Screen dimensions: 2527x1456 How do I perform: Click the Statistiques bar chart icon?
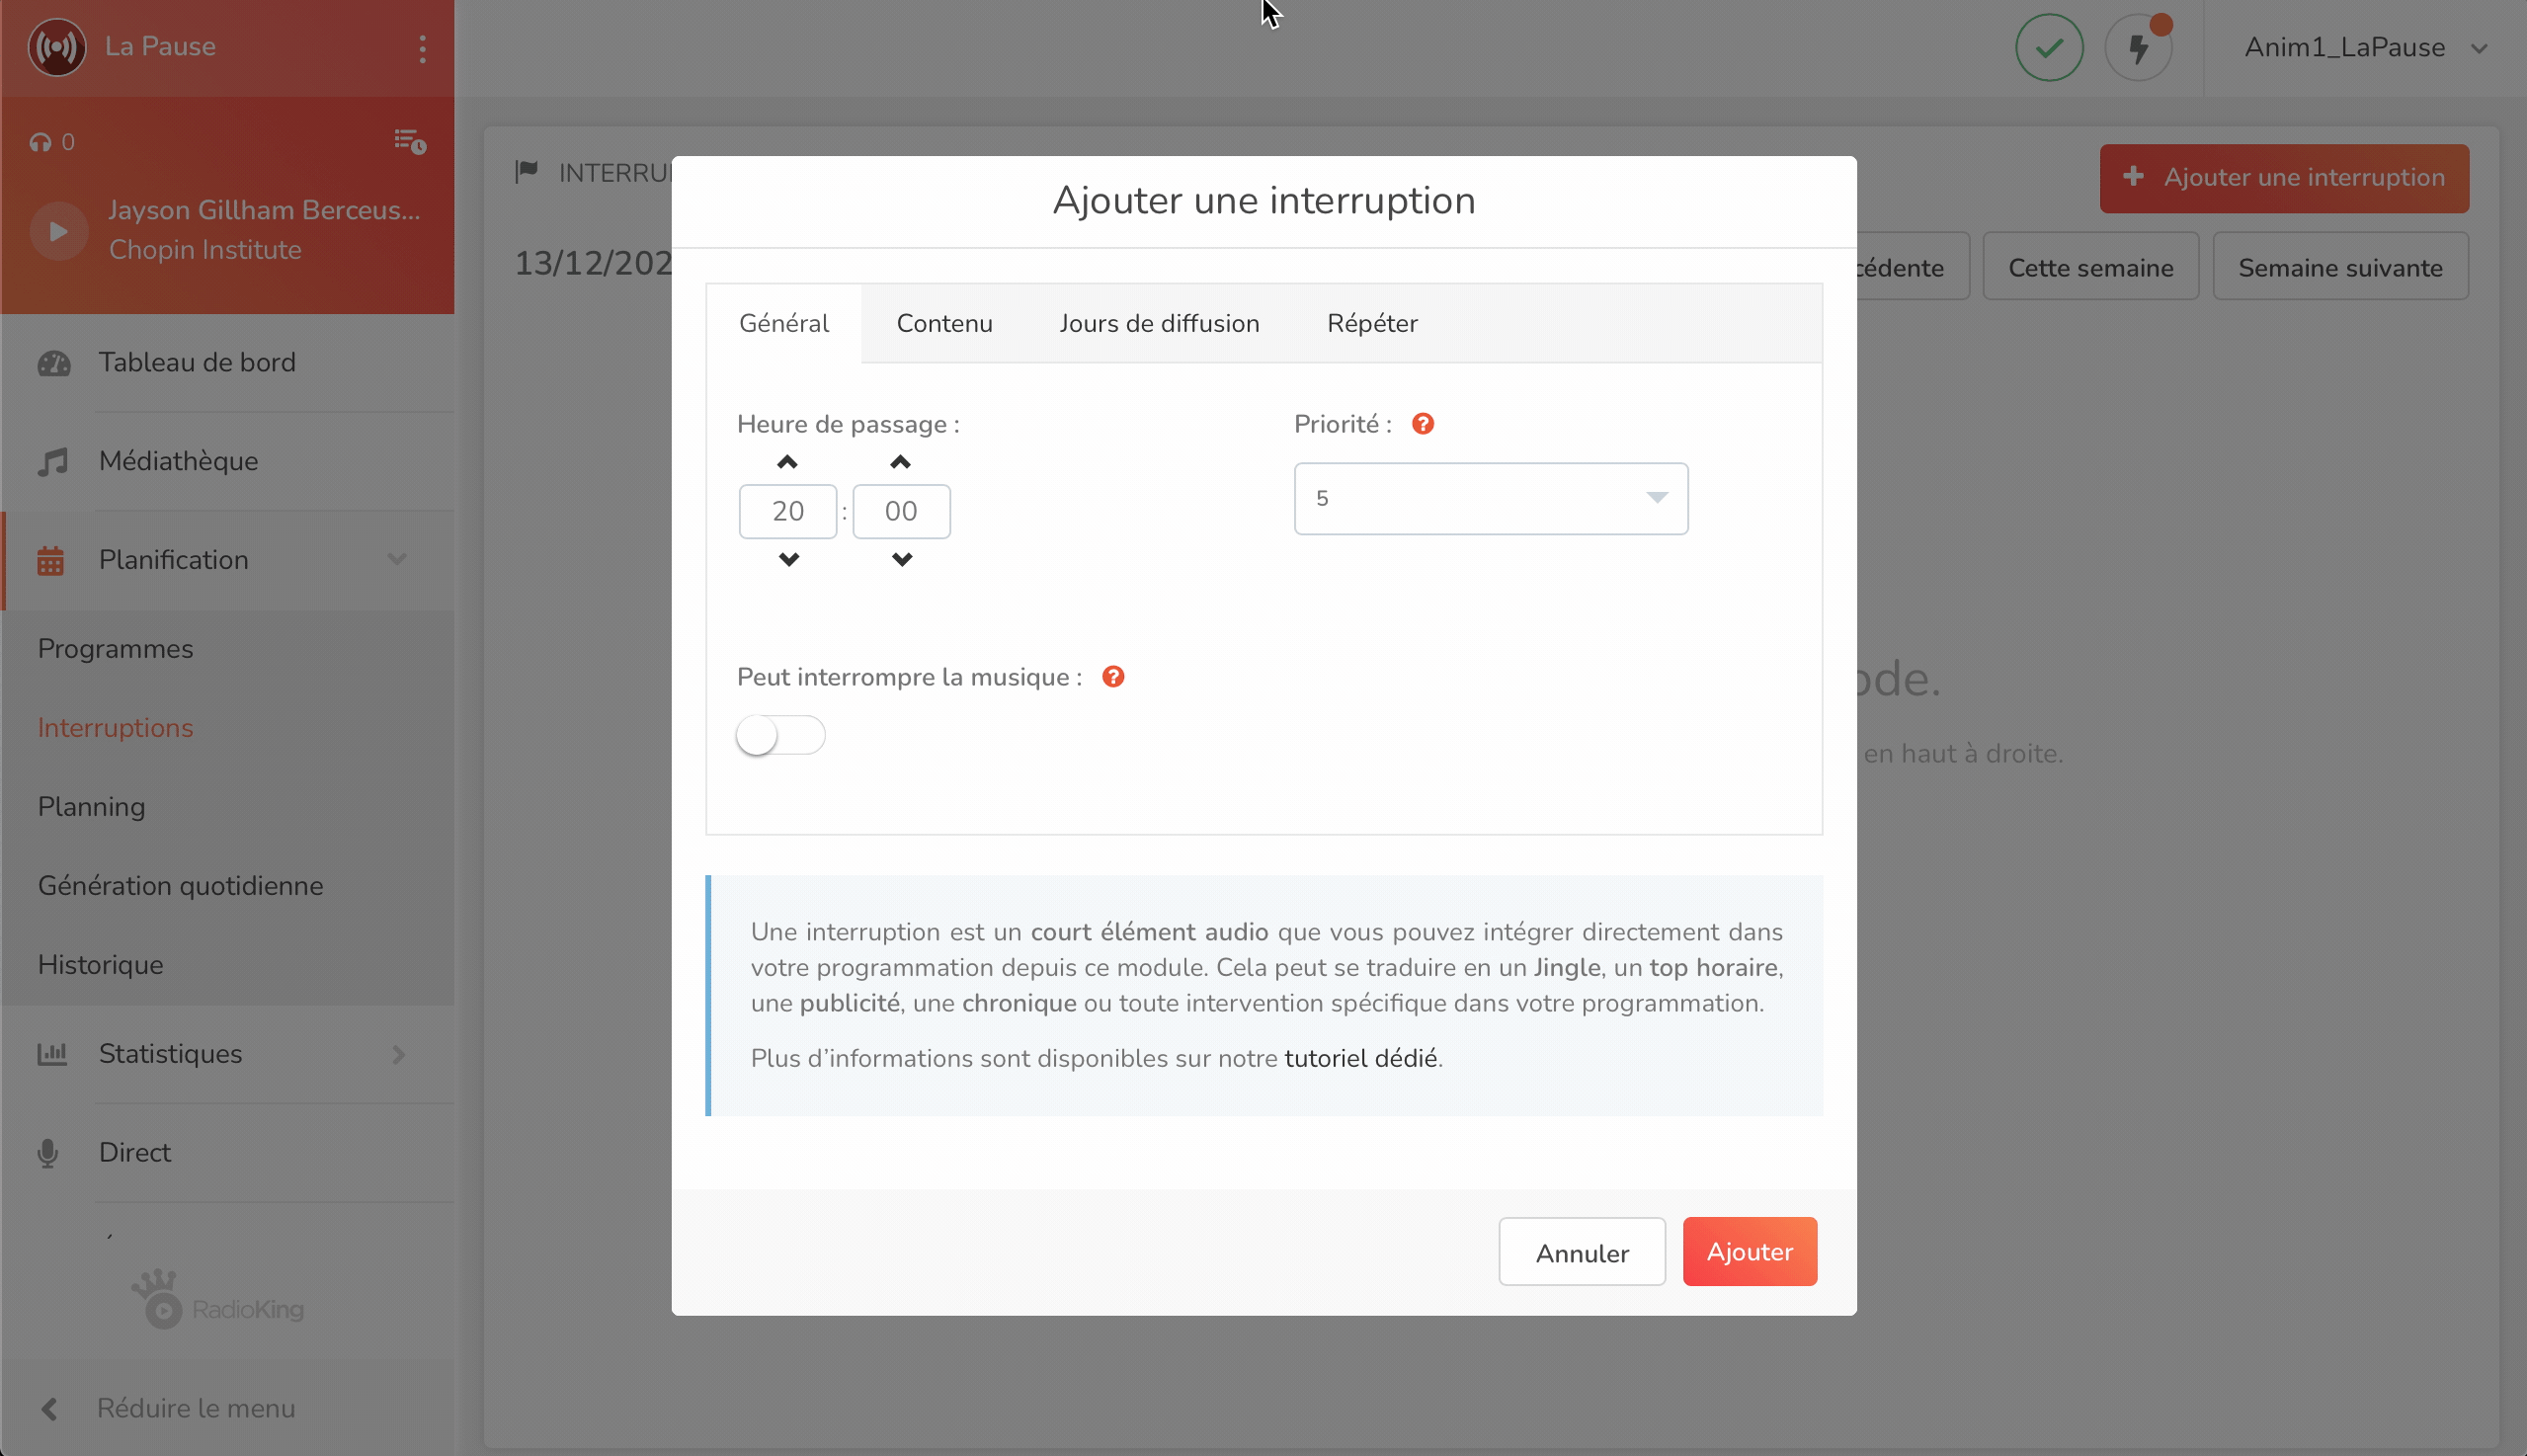tap(52, 1054)
